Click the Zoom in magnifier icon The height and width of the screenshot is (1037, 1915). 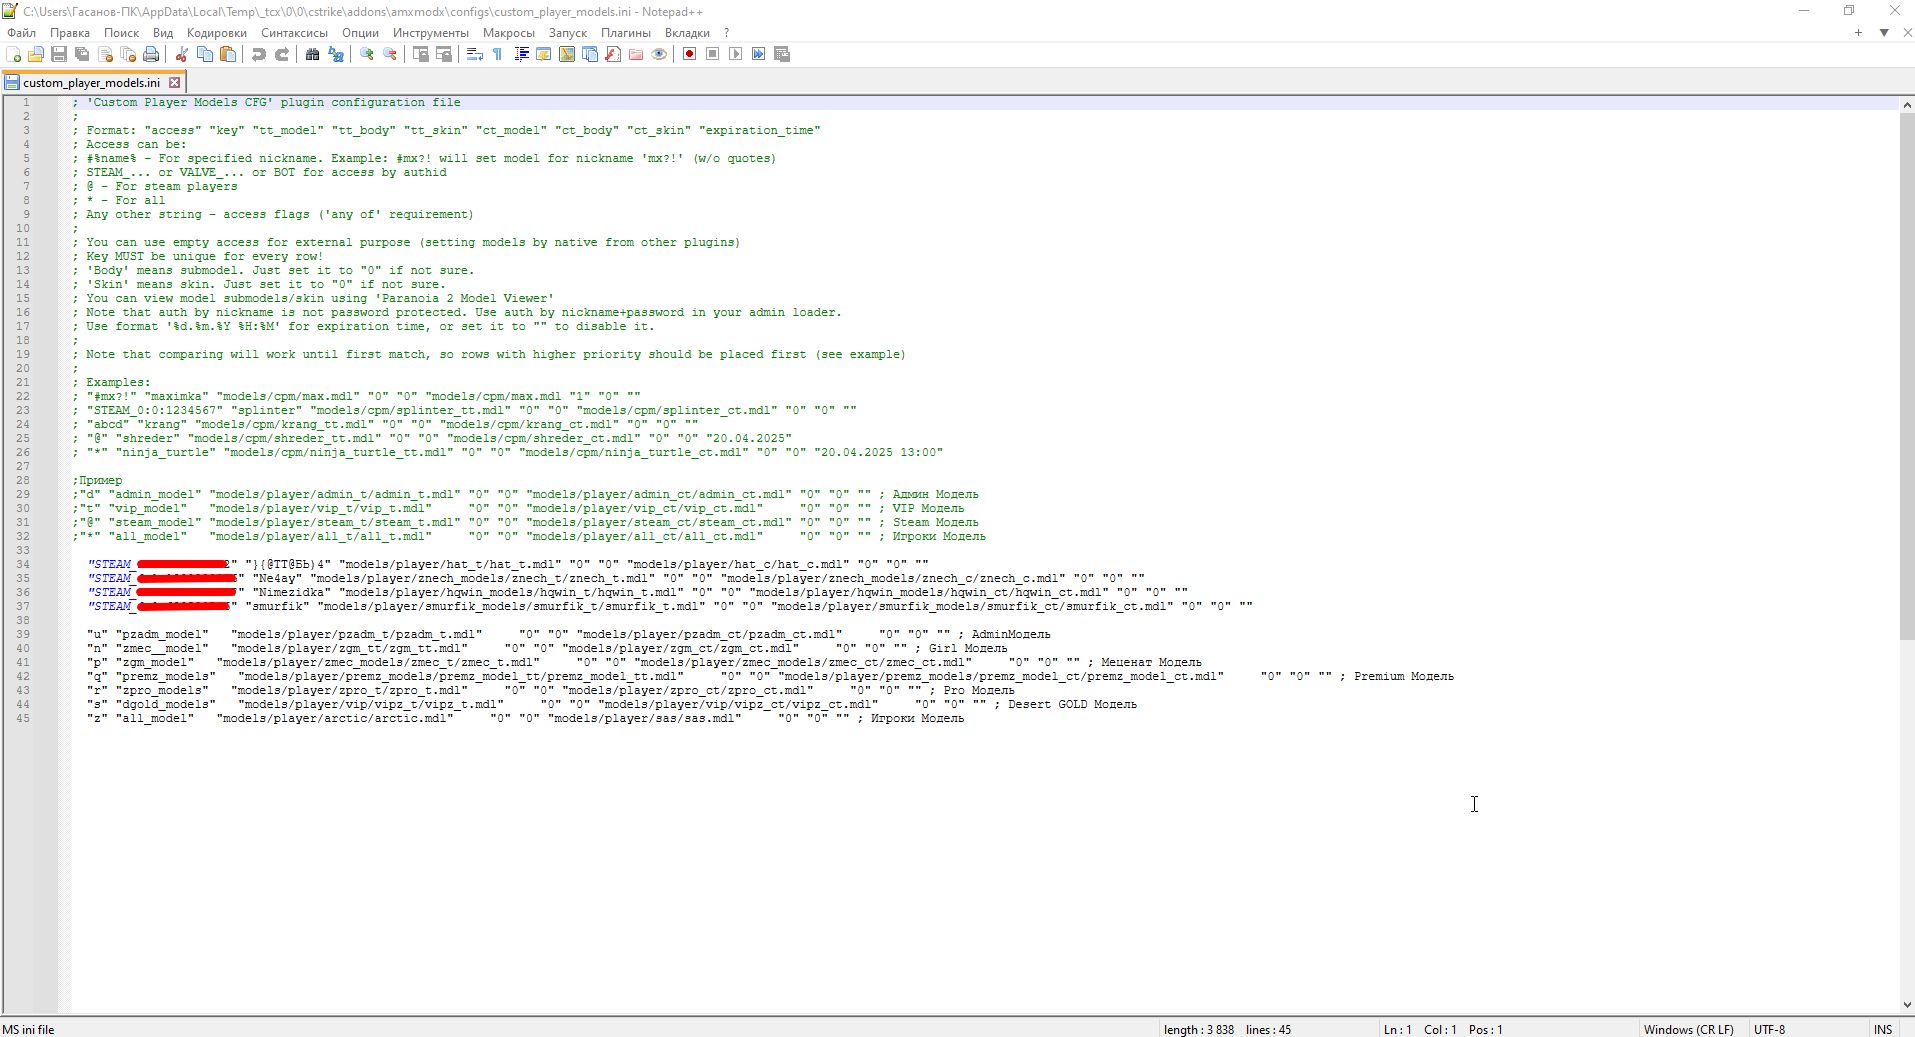pyautogui.click(x=367, y=54)
